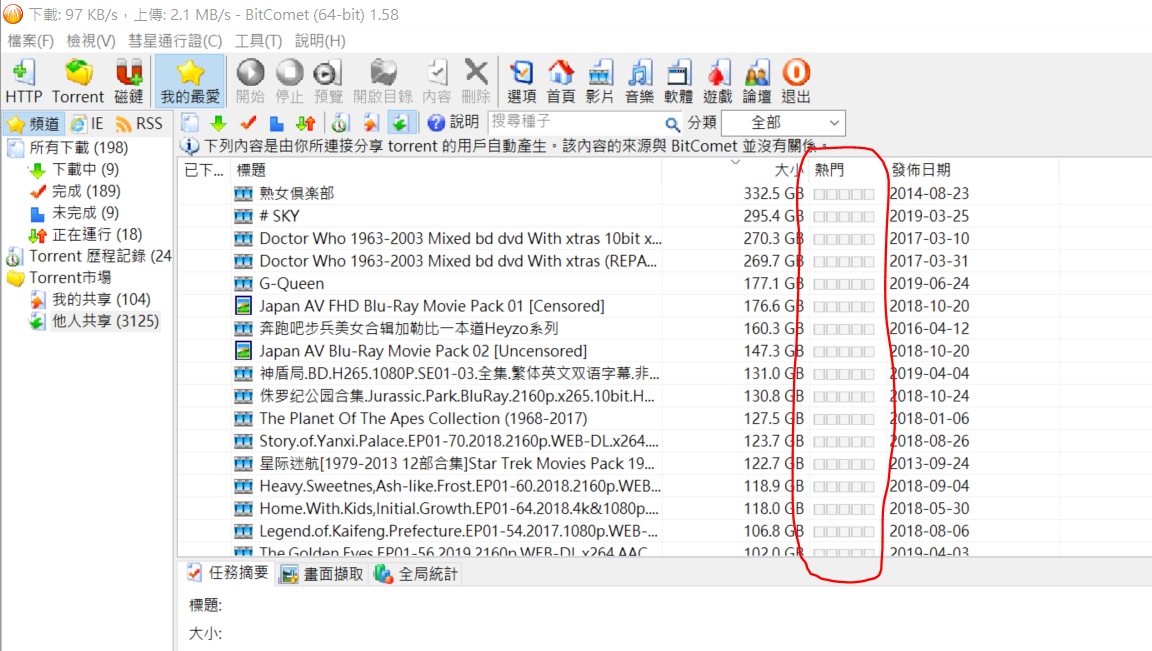Open Torrent 歷程記錄 in the sidebar
The height and width of the screenshot is (651, 1152).
[100, 256]
